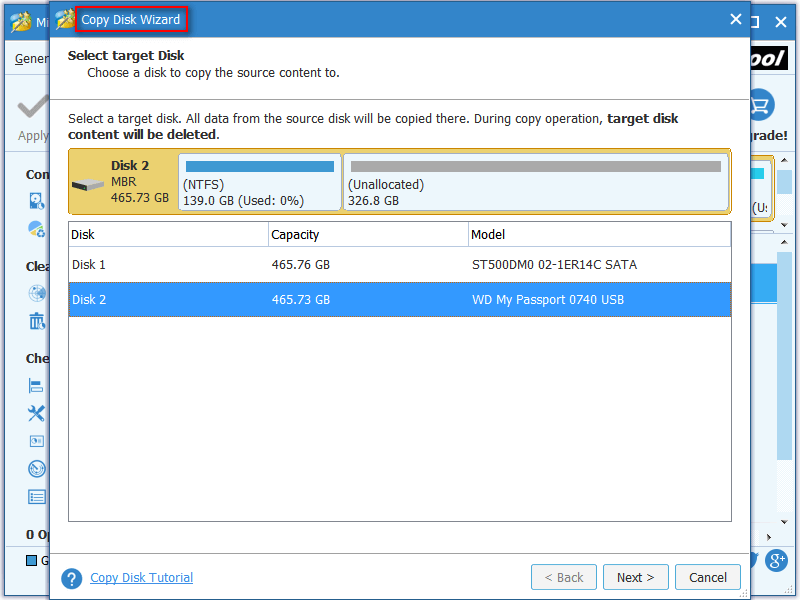Click the second Convert section sidebar icon
Viewport: 800px width, 600px height.
point(37,229)
